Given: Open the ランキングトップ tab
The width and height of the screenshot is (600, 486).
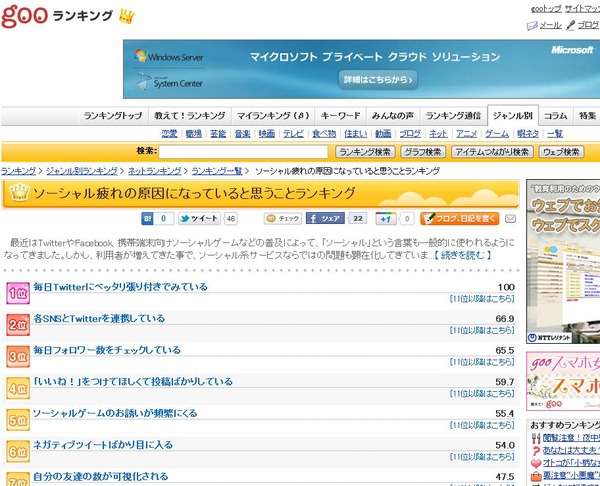Looking at the screenshot, I should click(x=113, y=116).
